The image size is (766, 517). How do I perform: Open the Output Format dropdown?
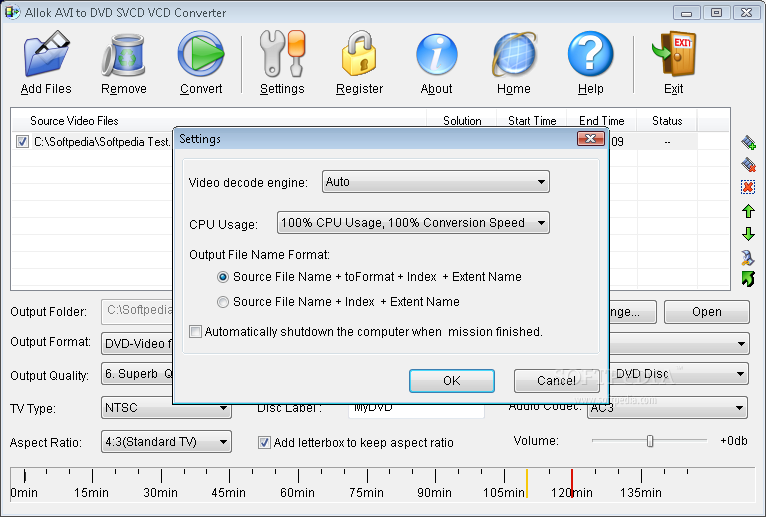[137, 344]
